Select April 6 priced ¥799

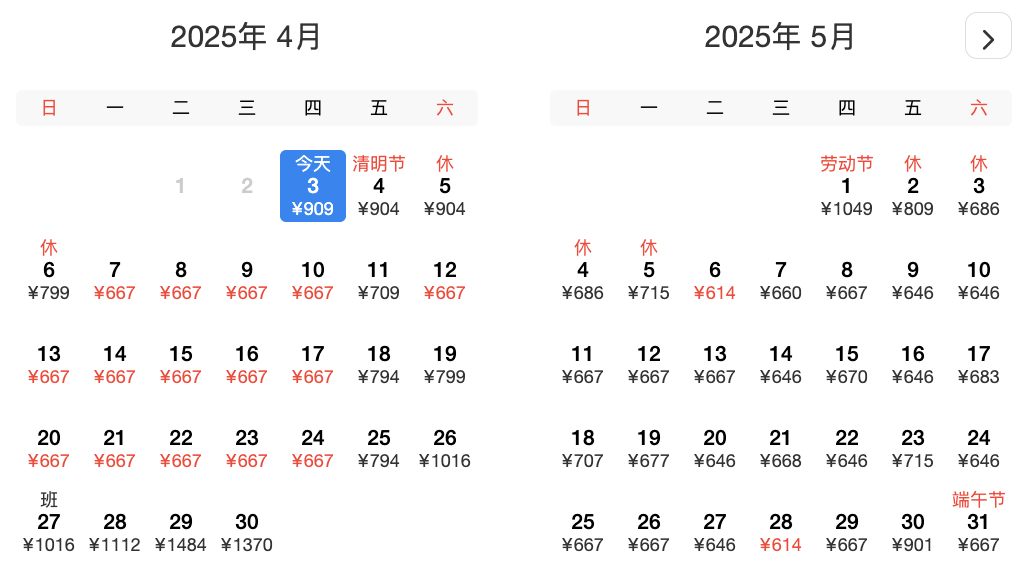49,270
